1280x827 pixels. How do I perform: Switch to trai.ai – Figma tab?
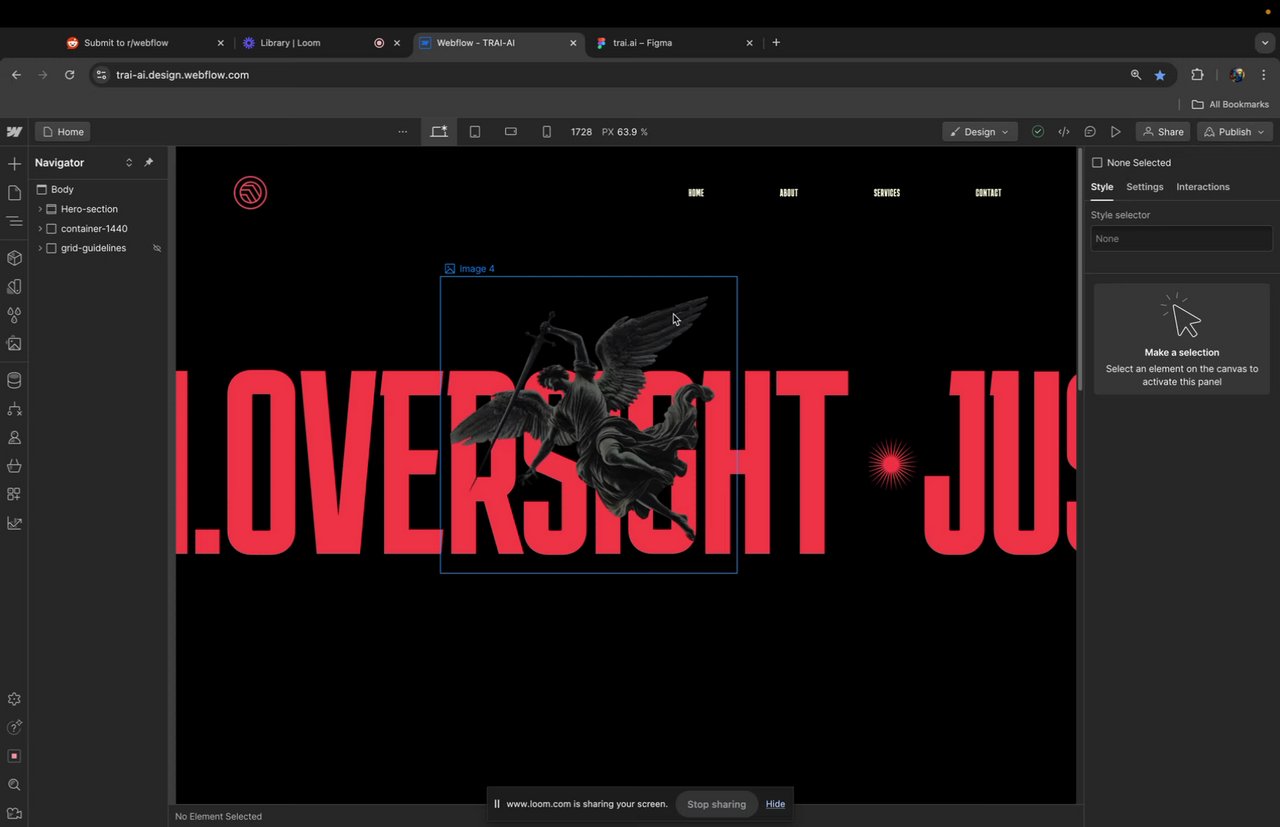click(674, 43)
